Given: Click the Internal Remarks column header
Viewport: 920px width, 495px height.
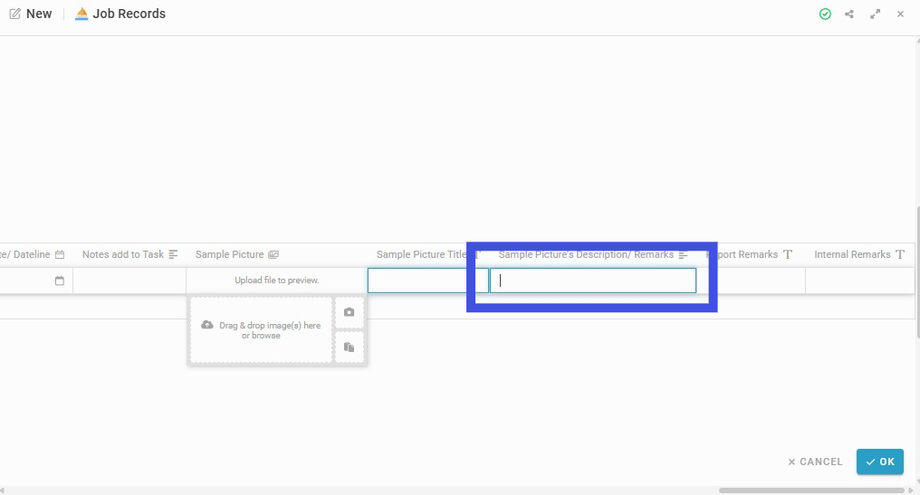Looking at the screenshot, I should pyautogui.click(x=860, y=255).
